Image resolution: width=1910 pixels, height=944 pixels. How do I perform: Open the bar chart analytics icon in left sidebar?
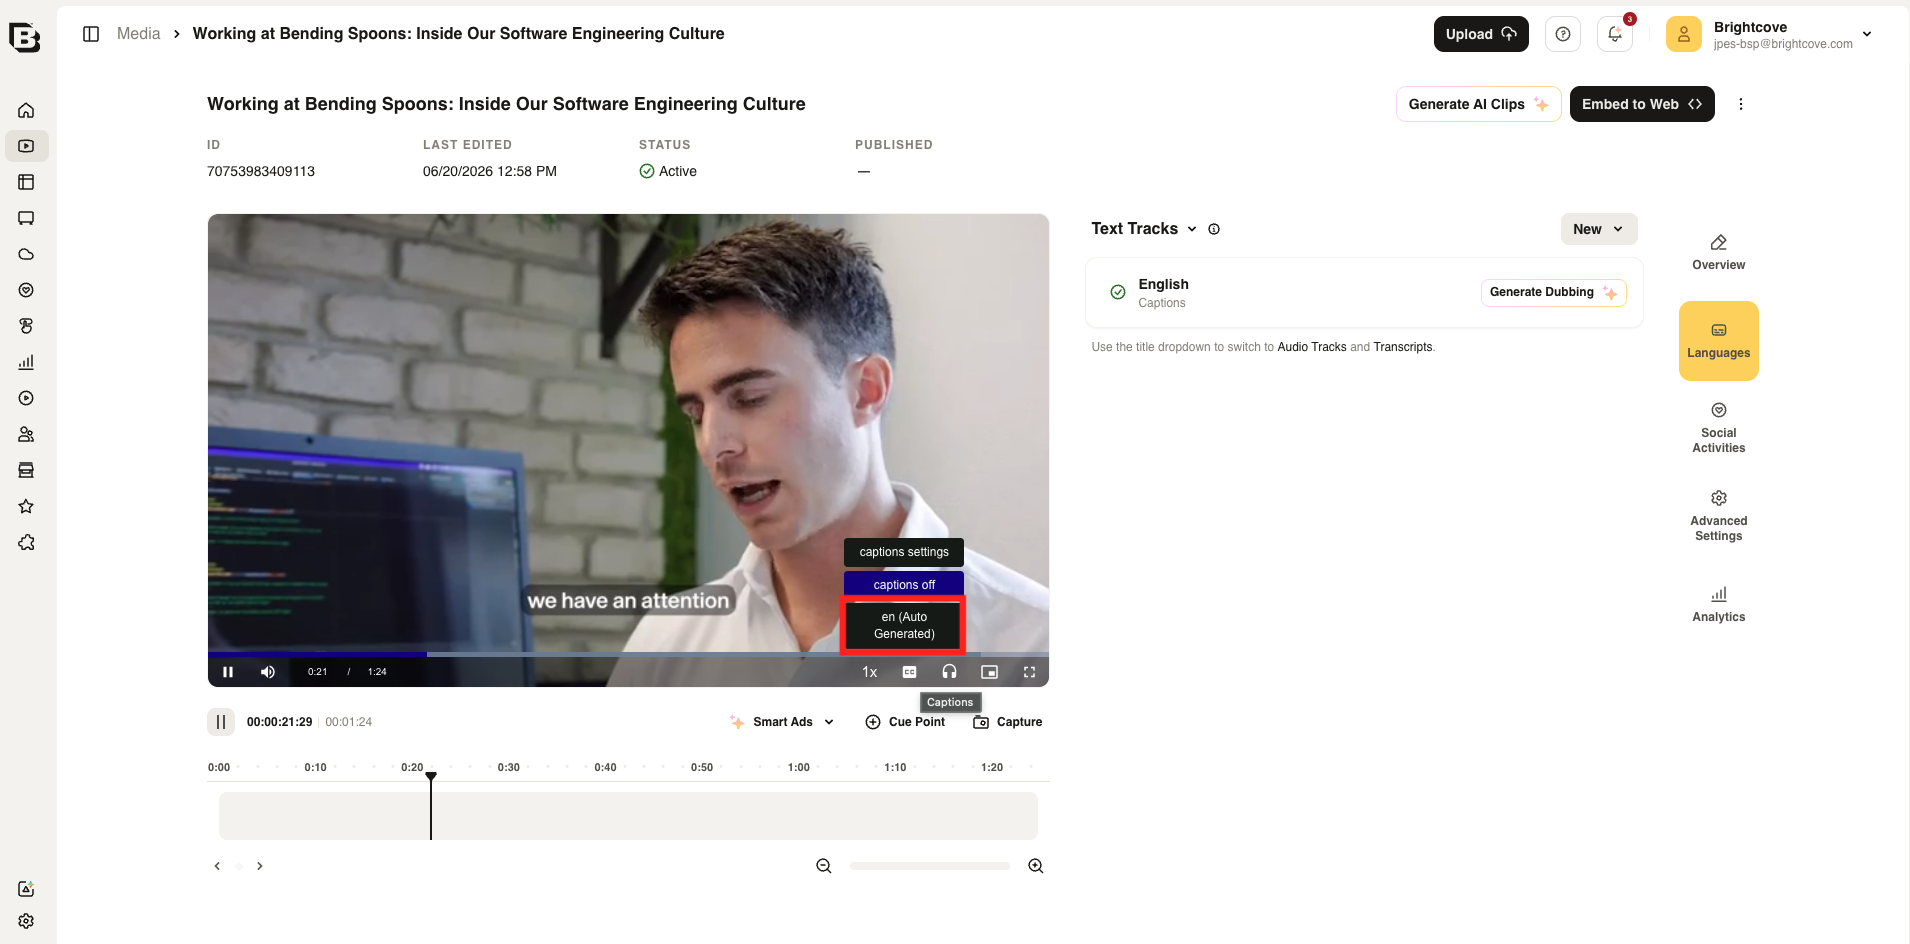tap(26, 362)
